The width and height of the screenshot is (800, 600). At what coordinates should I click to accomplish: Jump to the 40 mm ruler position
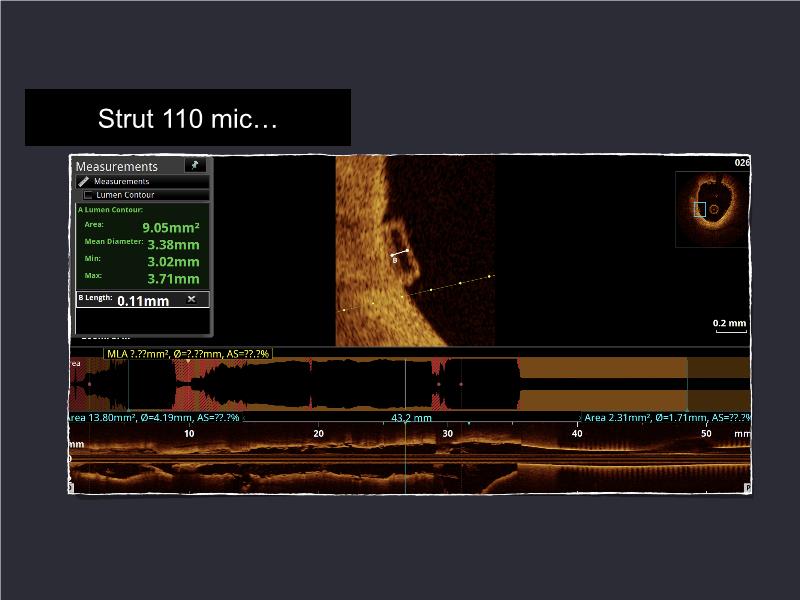coord(576,433)
